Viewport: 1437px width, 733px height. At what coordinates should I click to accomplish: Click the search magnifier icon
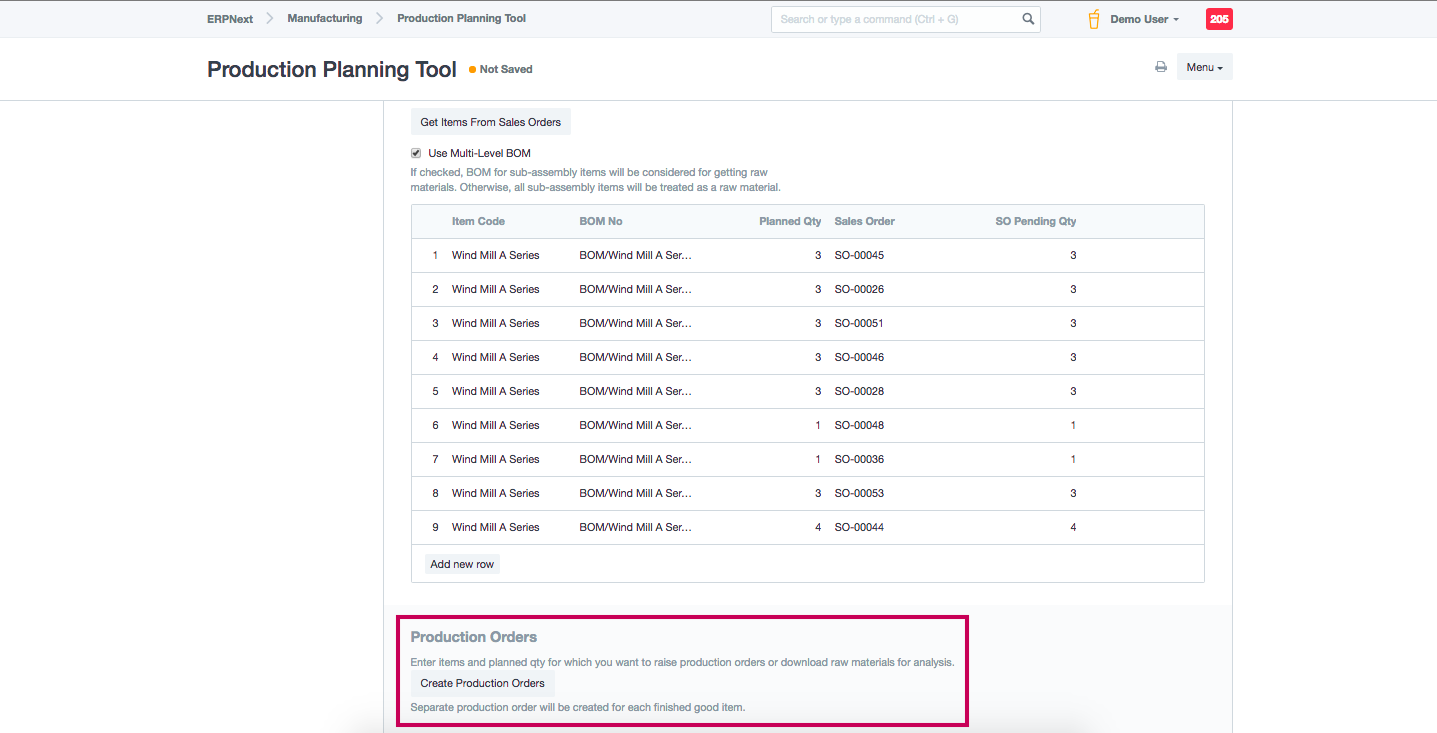coord(1028,19)
